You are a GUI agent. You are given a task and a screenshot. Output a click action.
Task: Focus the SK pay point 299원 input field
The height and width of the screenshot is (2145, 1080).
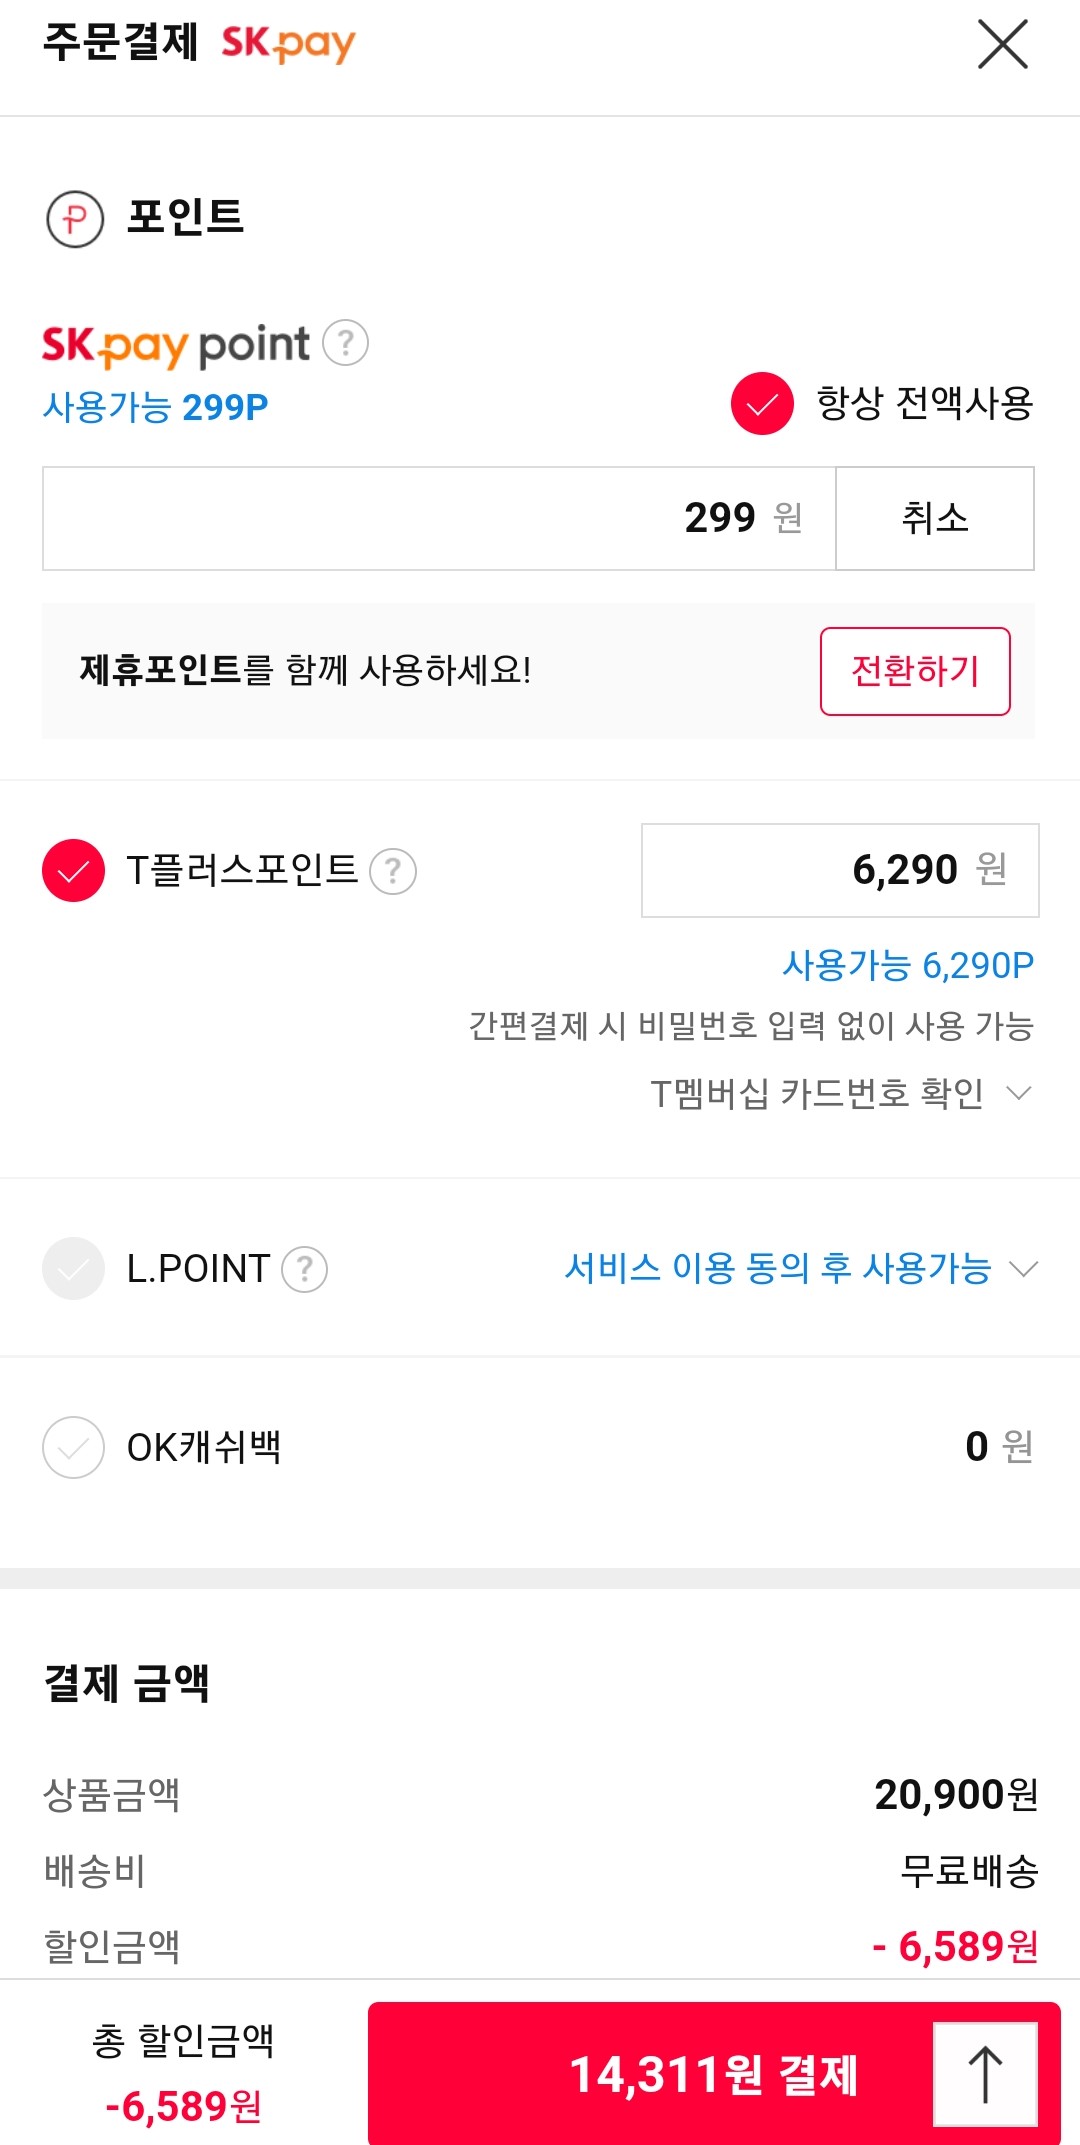coord(439,518)
